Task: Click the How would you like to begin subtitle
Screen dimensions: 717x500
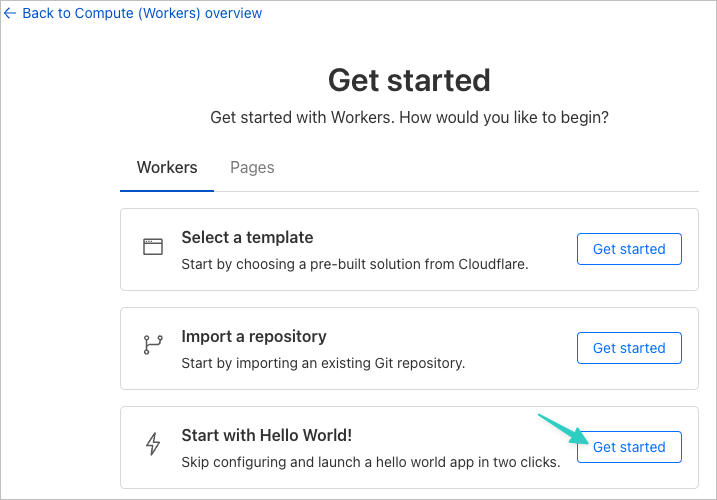Action: coord(409,118)
